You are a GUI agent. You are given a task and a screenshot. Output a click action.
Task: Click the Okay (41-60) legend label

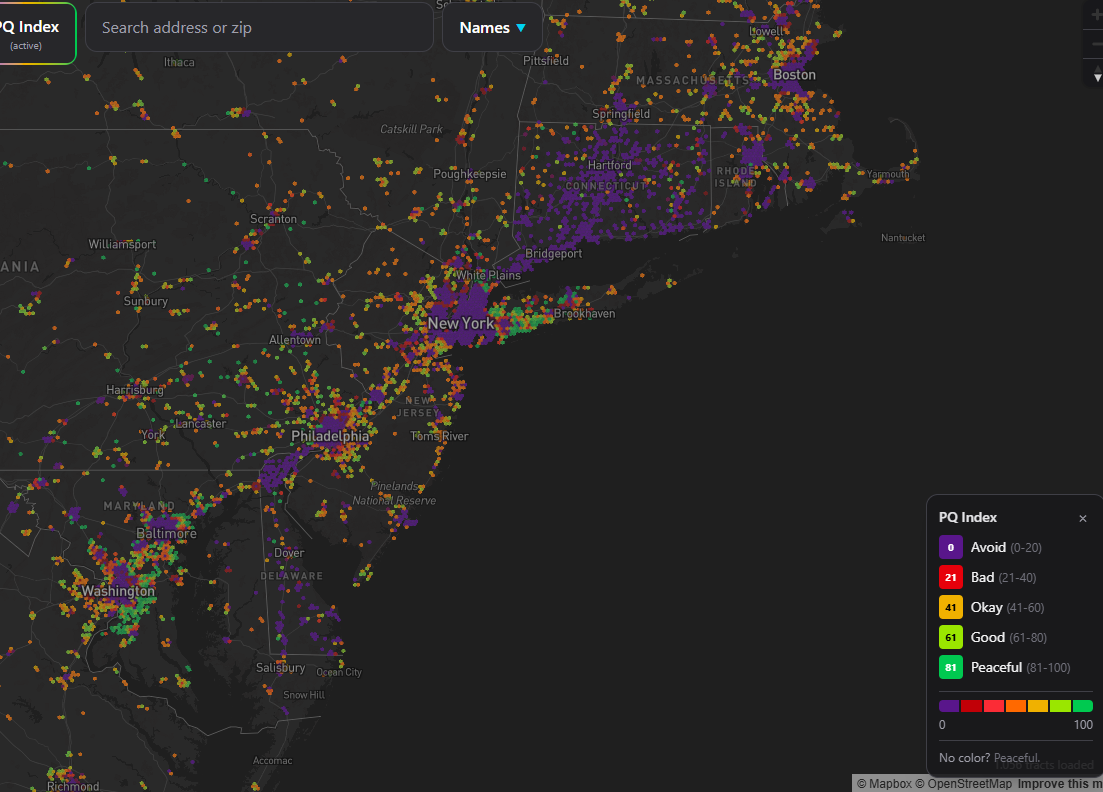point(1007,608)
